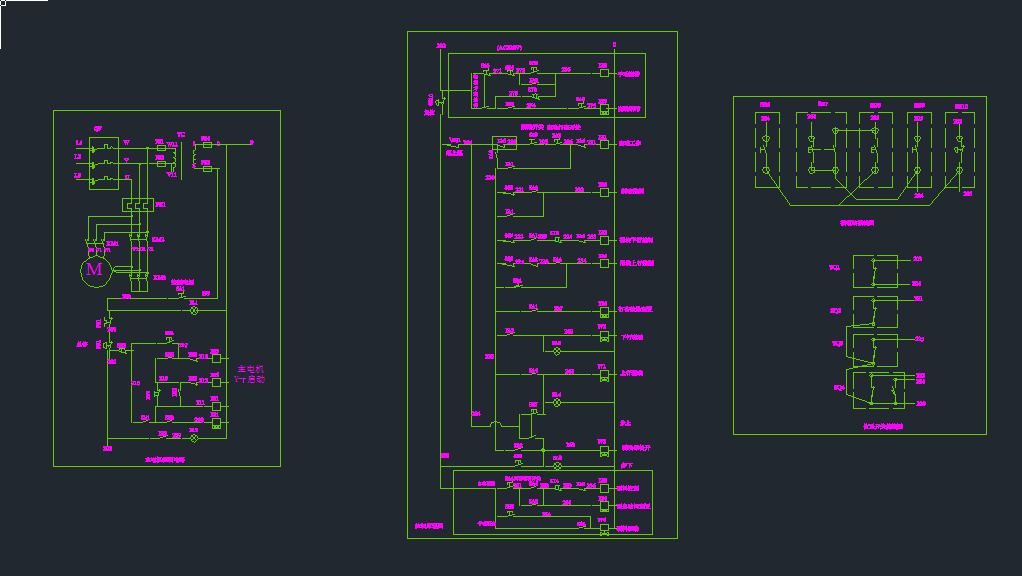Select the title caption under the left schematic
The width and height of the screenshot is (1022, 576).
pyautogui.click(x=165, y=460)
